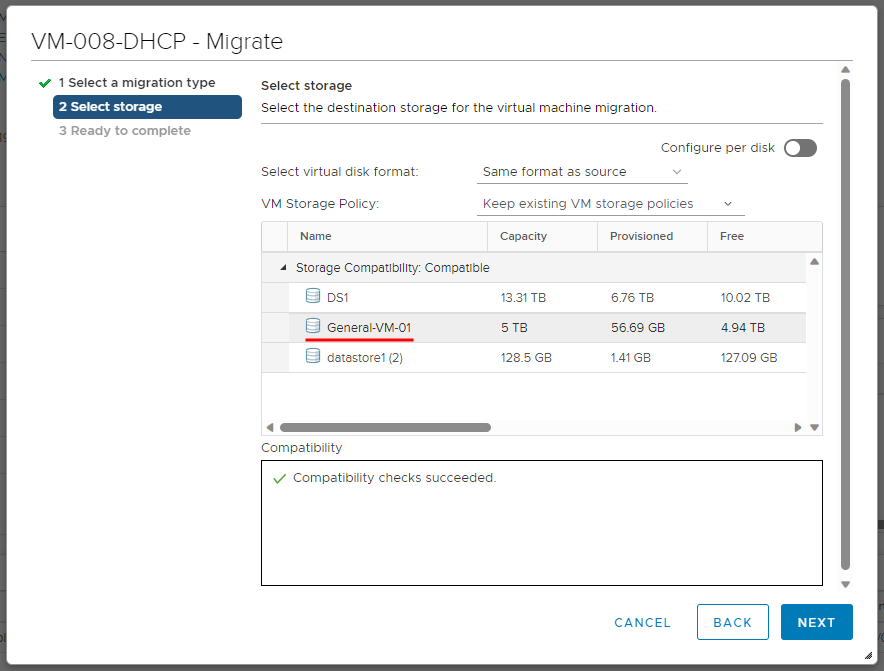Click the datastore table's scroll down arrow
This screenshot has width=884, height=671.
(814, 427)
